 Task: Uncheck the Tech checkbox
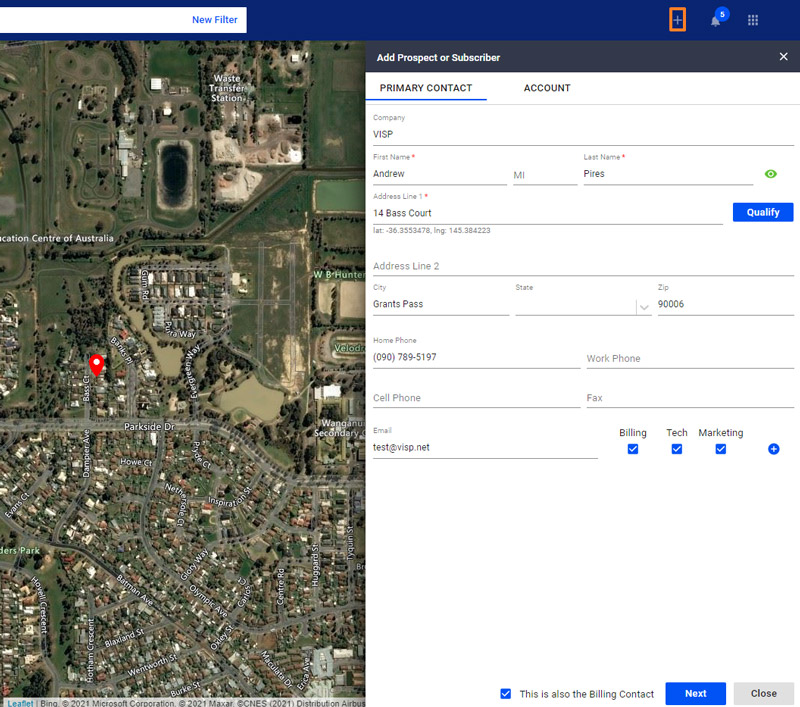pyautogui.click(x=677, y=449)
